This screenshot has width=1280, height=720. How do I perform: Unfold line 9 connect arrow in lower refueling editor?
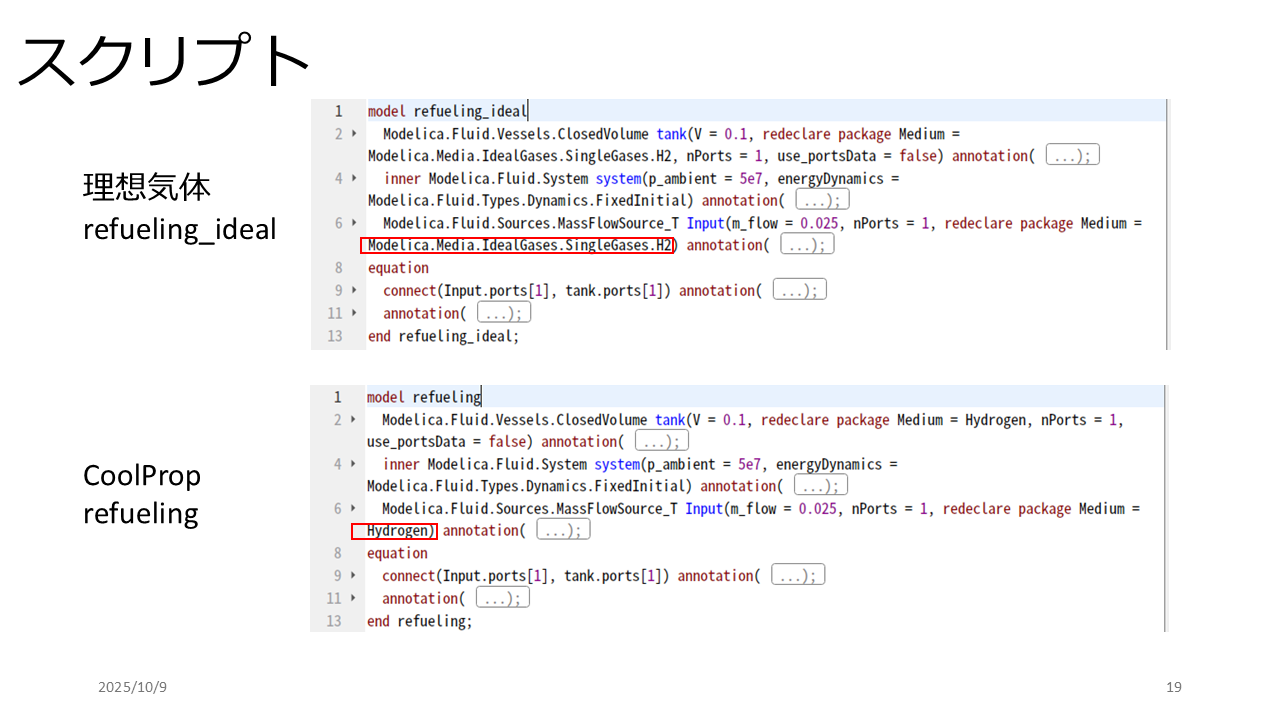tap(353, 575)
